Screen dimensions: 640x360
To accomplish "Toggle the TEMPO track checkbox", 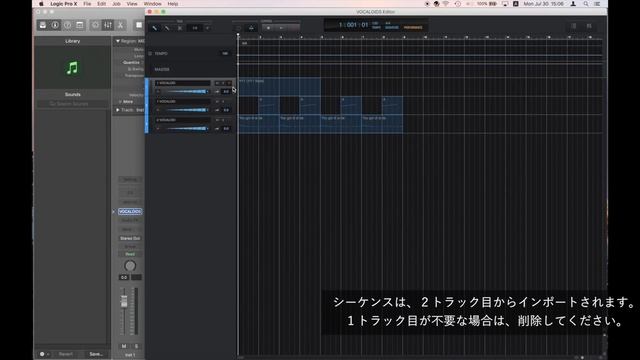I will coord(150,53).
